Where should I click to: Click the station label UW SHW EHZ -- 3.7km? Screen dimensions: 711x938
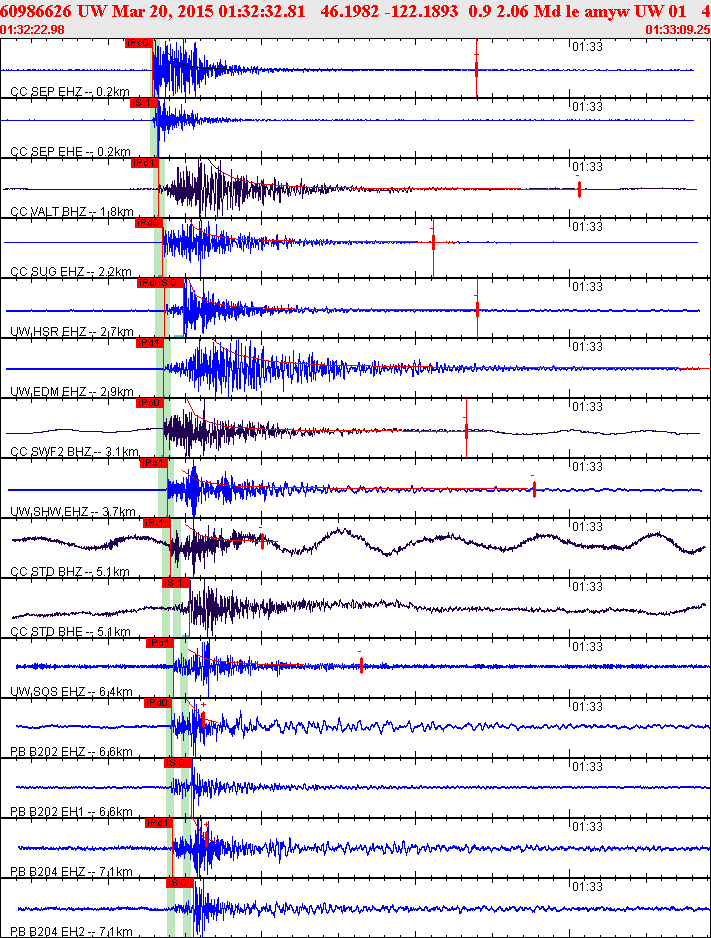pyautogui.click(x=73, y=511)
